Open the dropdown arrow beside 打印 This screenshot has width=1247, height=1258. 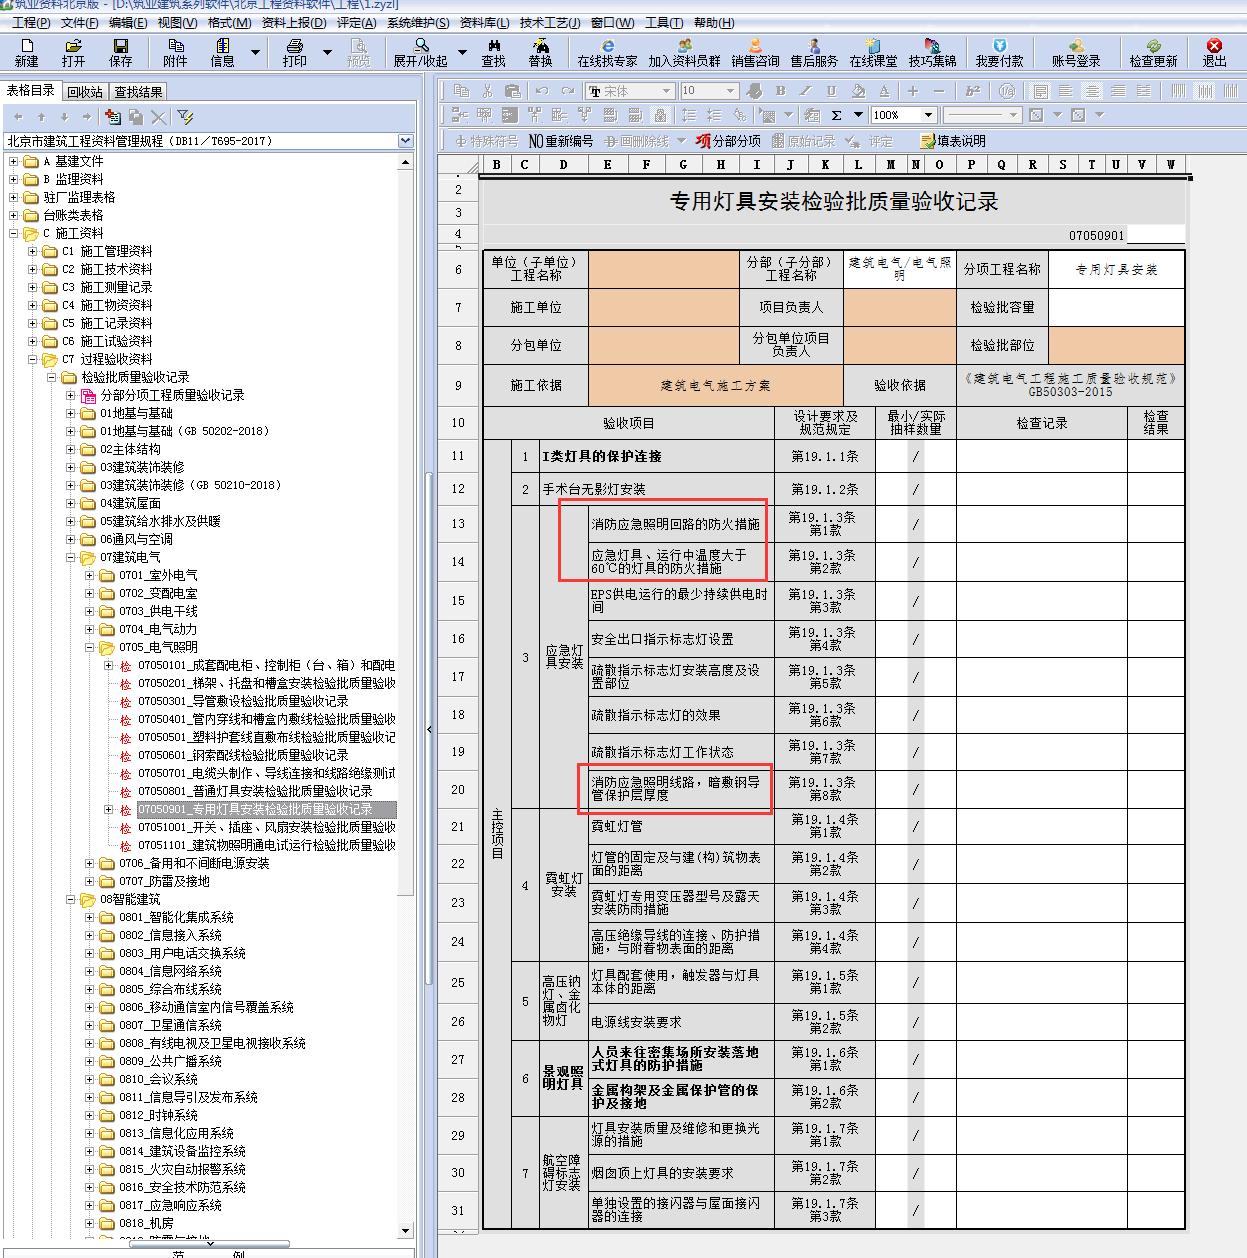(x=327, y=52)
